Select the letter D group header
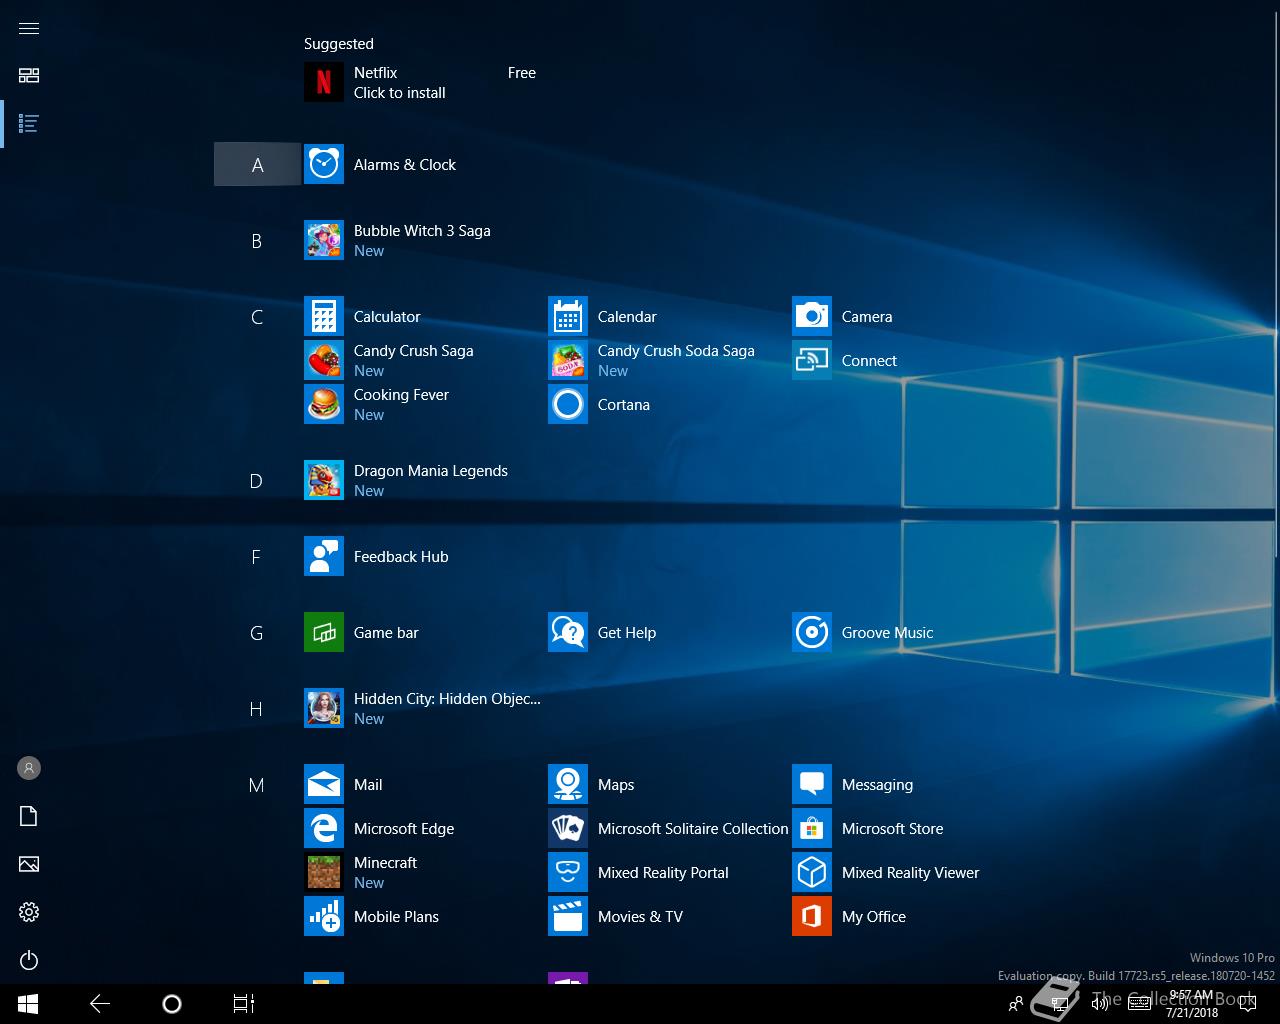Screen dimensions: 1280x1024 pyautogui.click(x=257, y=480)
